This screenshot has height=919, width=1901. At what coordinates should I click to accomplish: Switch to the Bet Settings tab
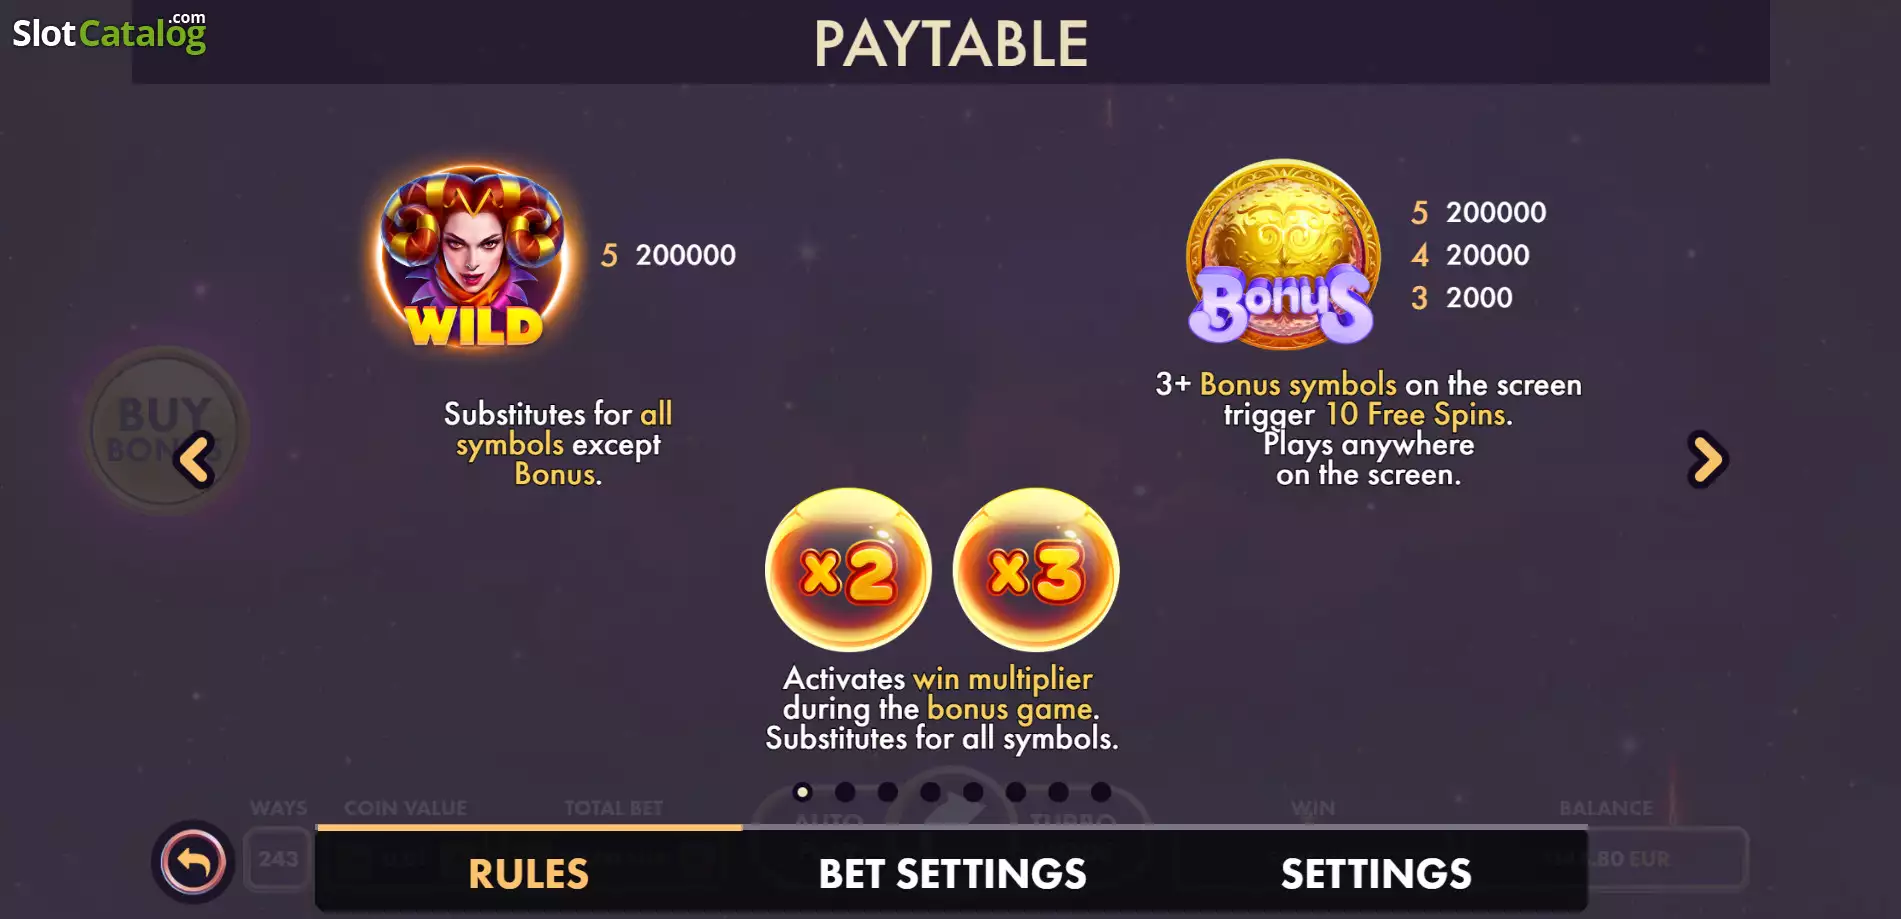(952, 871)
